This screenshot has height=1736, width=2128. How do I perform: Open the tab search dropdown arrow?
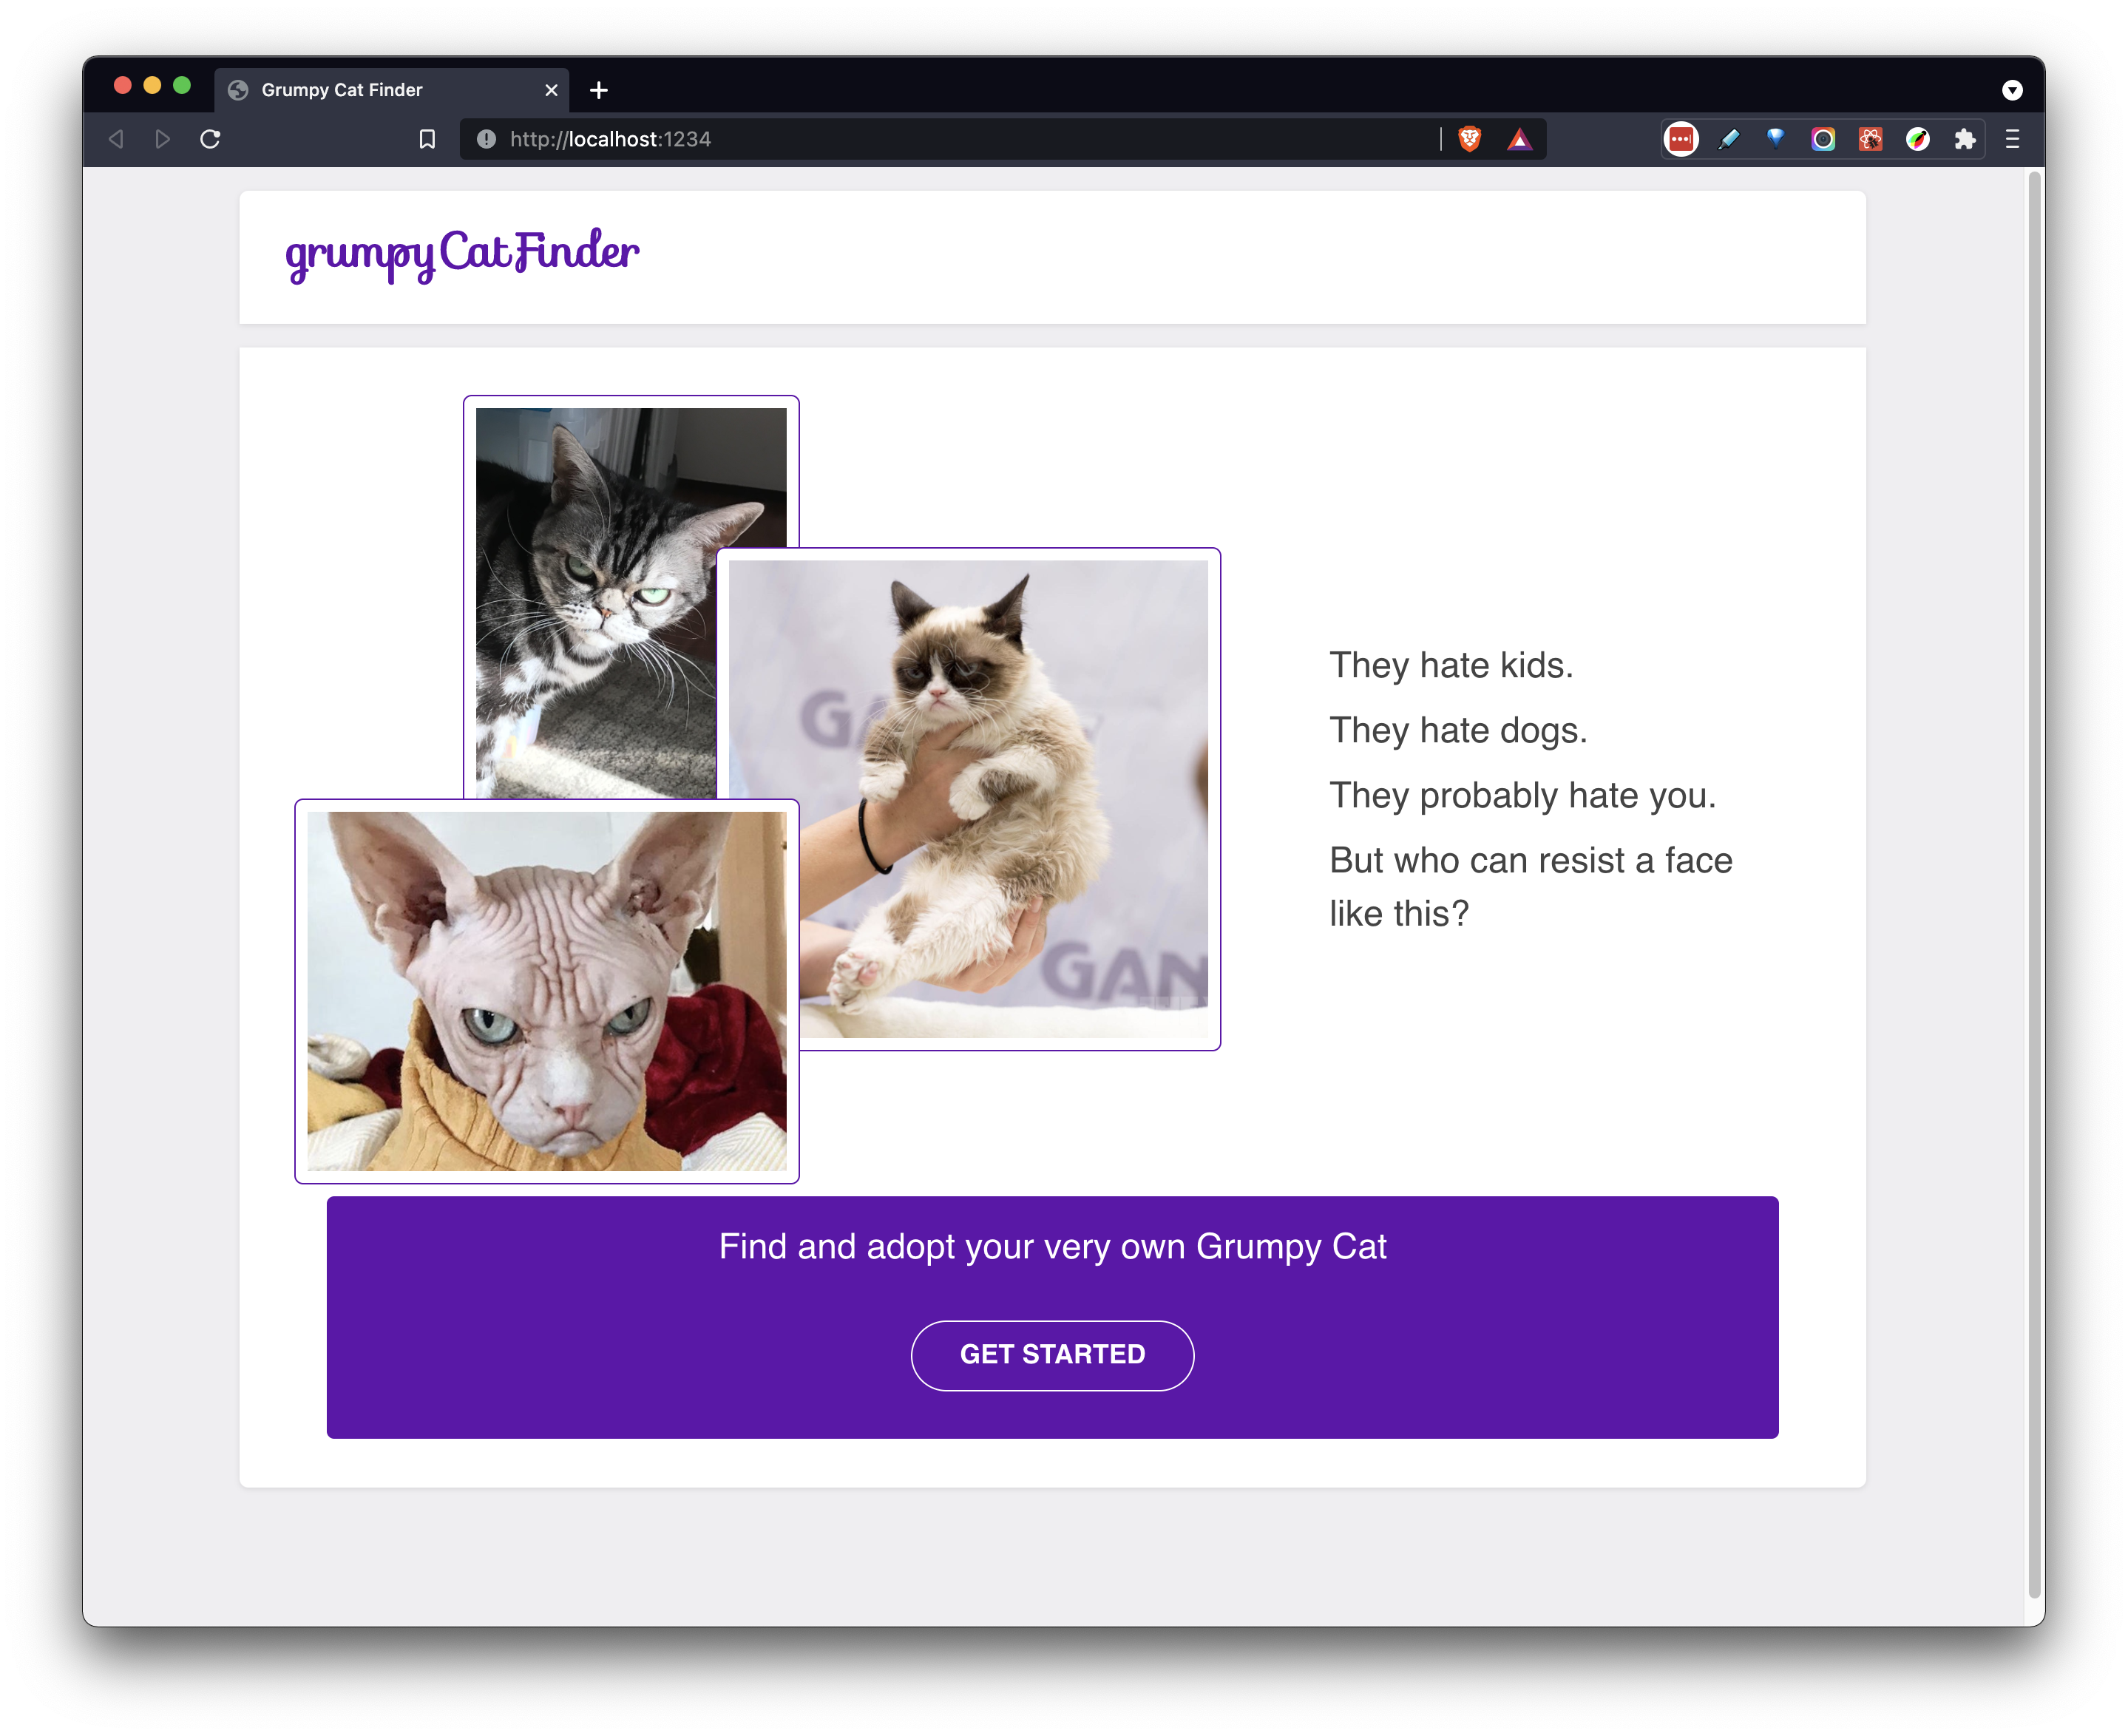[2011, 89]
